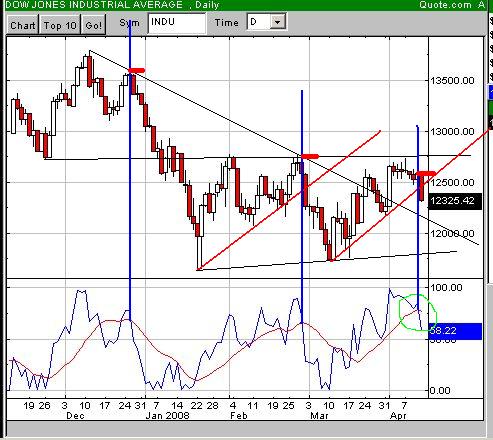
Task: Click the Top 10 button
Action: click(60, 25)
